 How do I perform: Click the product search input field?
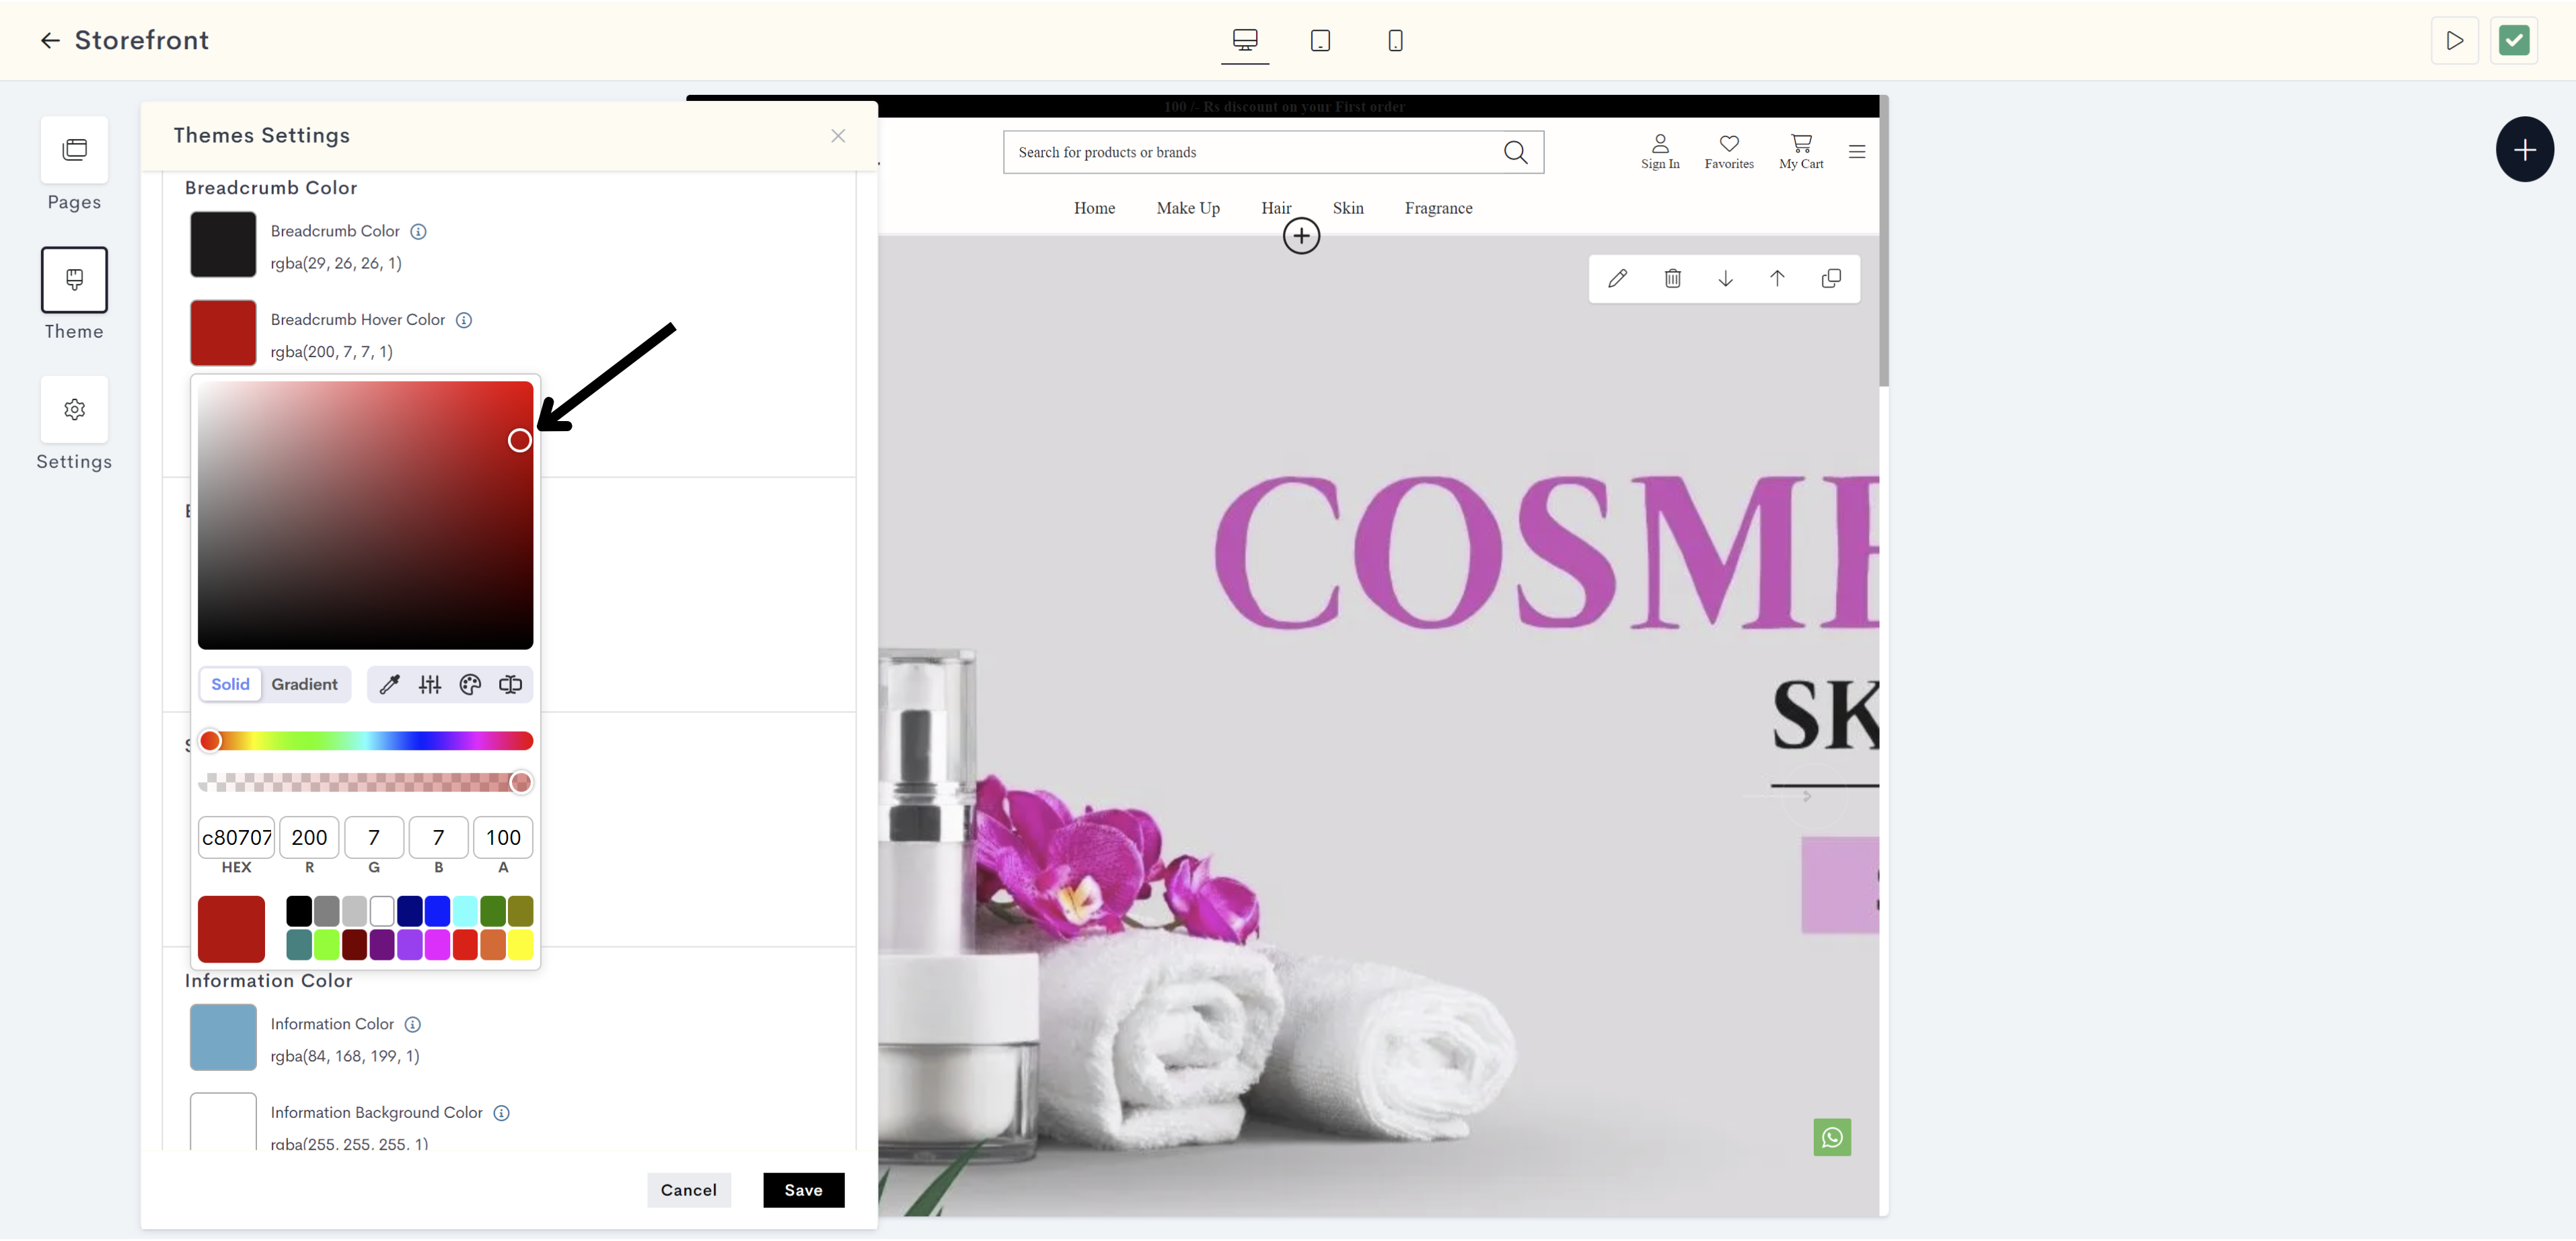[x=1273, y=152]
